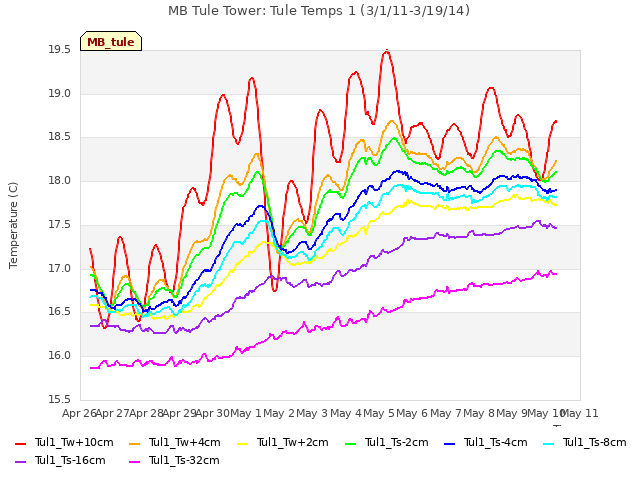Click the Apr 29 x-axis date label
This screenshot has width=640, height=480.
(179, 413)
